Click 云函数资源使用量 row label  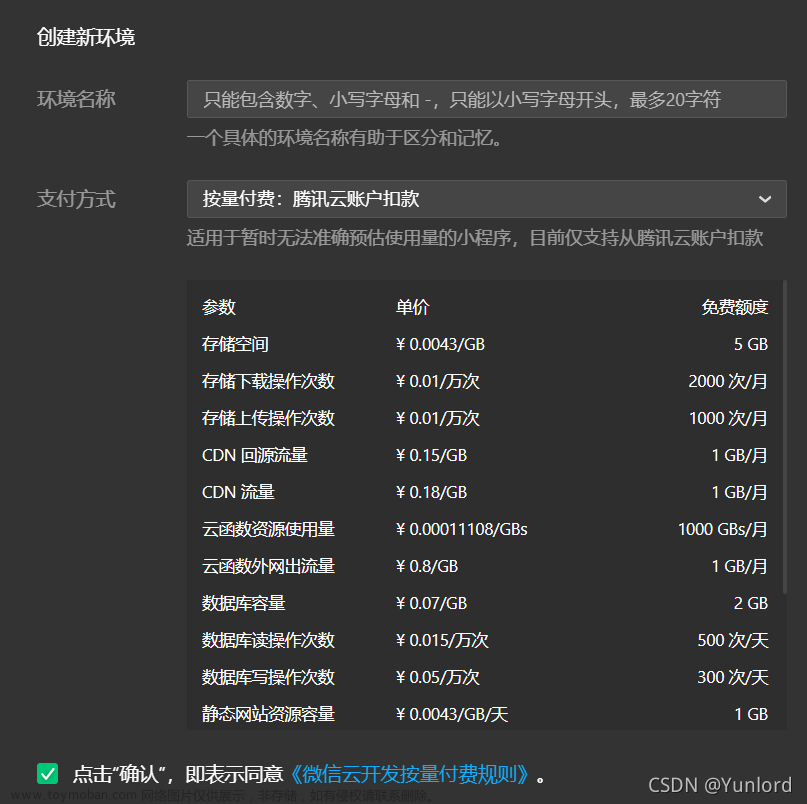coord(268,530)
